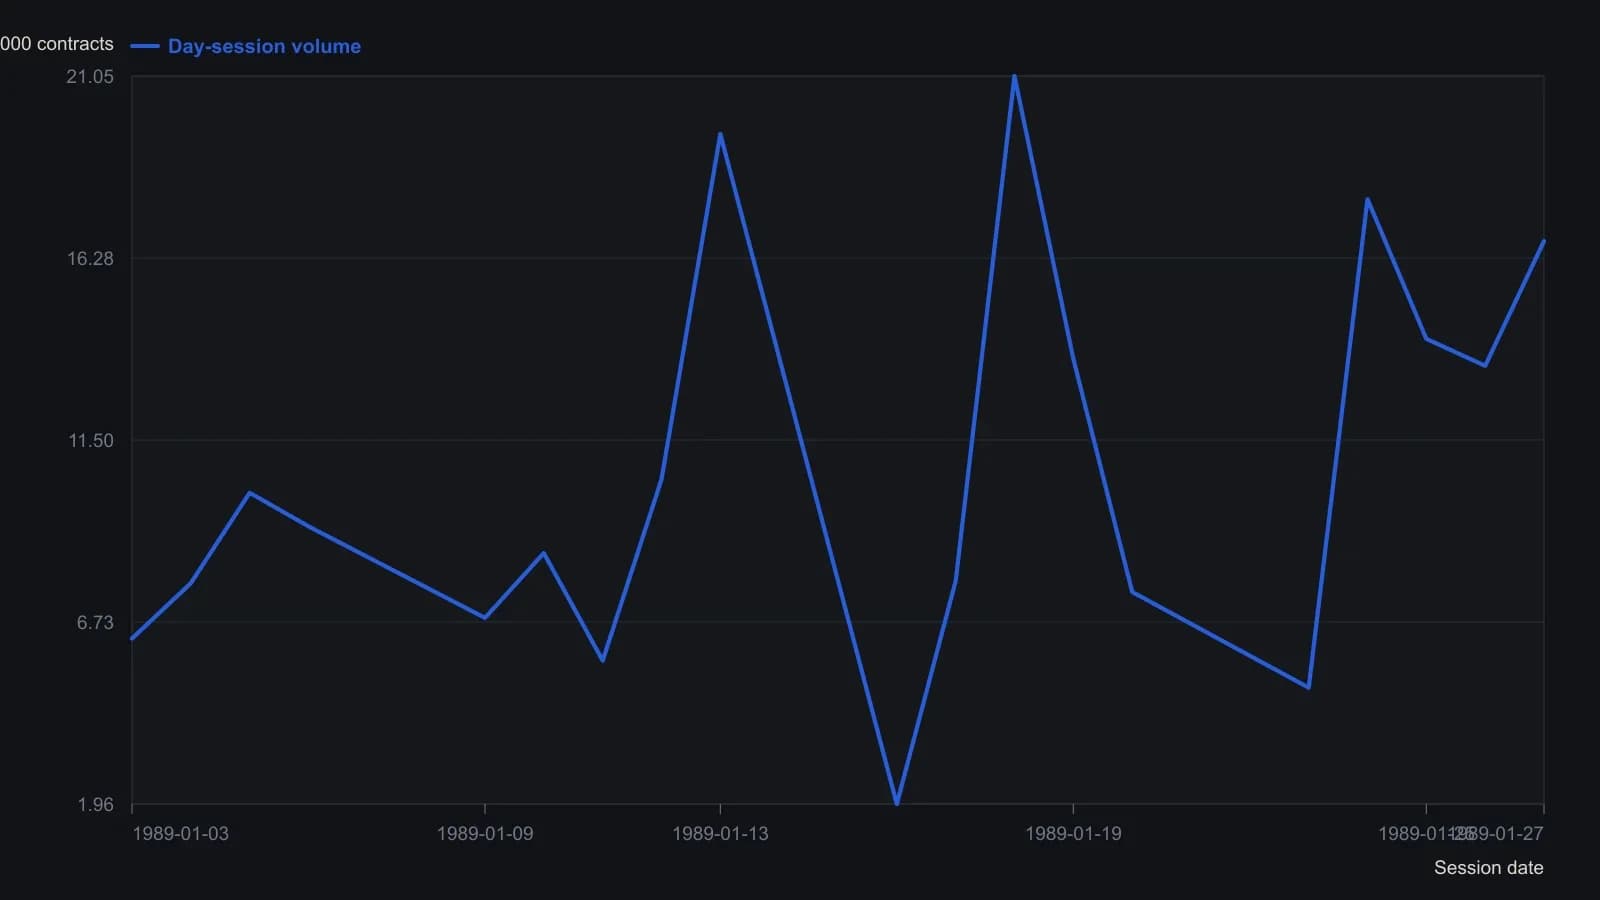Click the highest peak of the volume line
This screenshot has width=1600, height=900.
click(x=1014, y=77)
